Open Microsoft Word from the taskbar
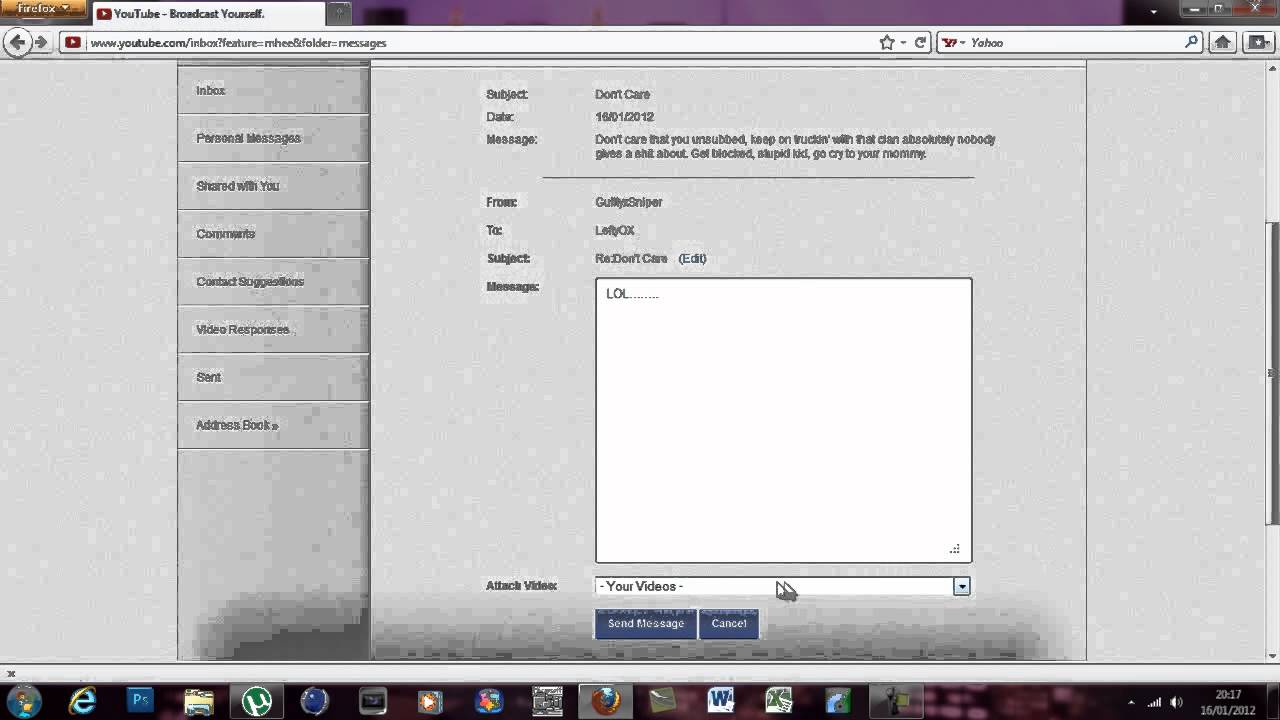Screen dimensions: 1280x720 point(720,700)
